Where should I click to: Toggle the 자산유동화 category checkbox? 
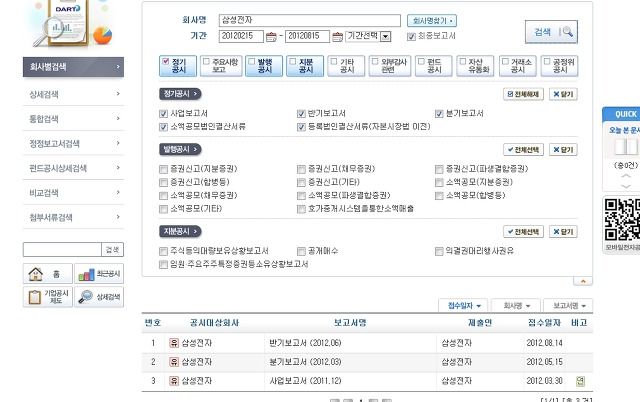[462, 61]
